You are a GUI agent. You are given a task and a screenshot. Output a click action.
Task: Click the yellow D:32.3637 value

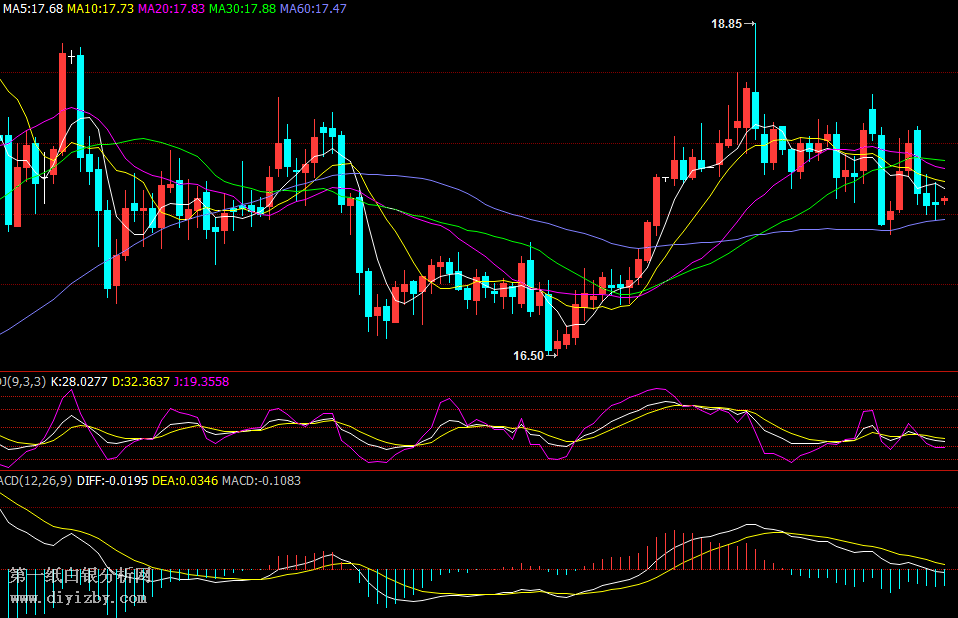click(141, 381)
